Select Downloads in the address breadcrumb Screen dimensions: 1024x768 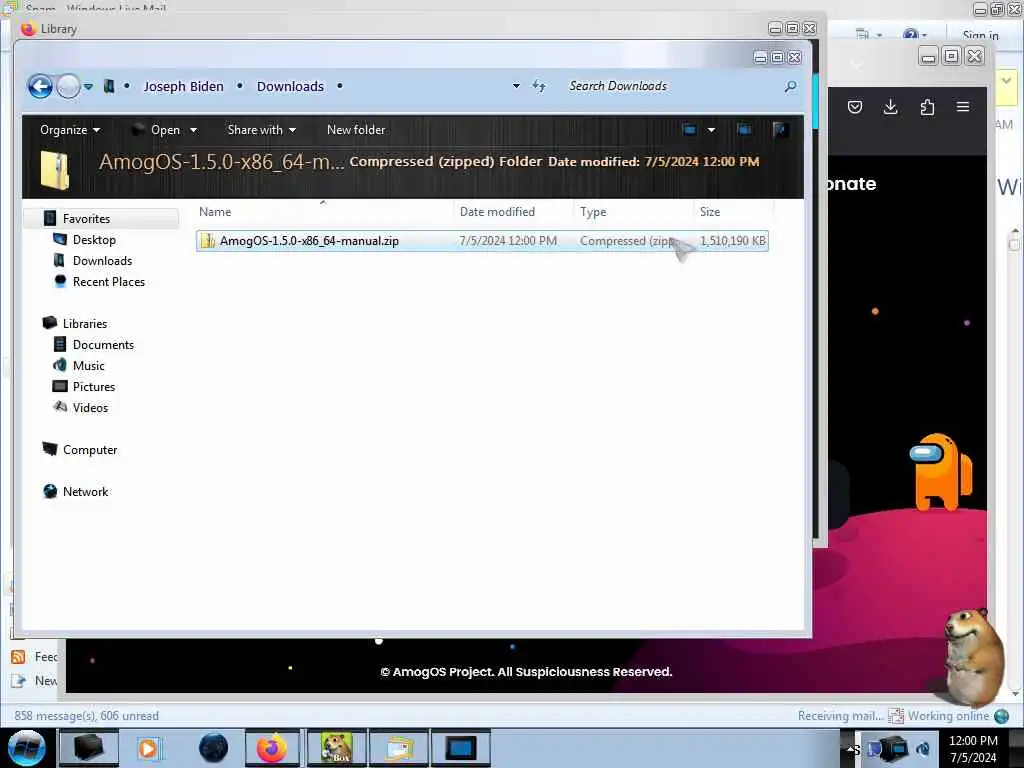click(x=290, y=86)
